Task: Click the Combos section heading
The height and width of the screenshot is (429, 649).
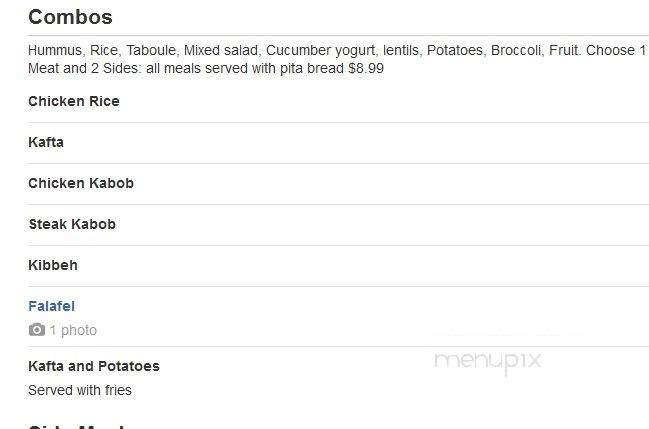Action: (70, 17)
